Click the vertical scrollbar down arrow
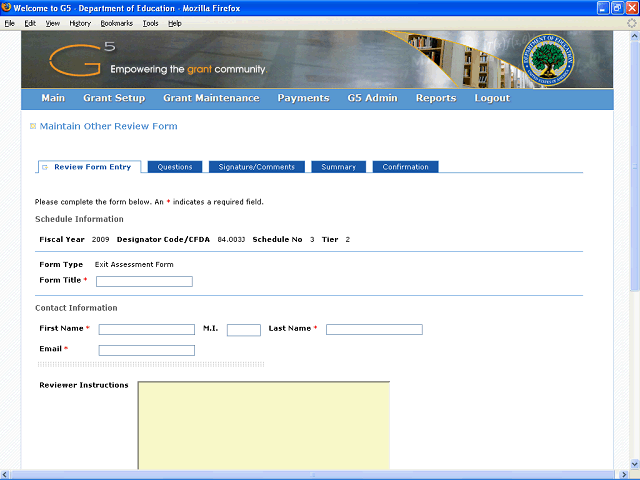Image resolution: width=640 pixels, height=480 pixels. [x=635, y=464]
